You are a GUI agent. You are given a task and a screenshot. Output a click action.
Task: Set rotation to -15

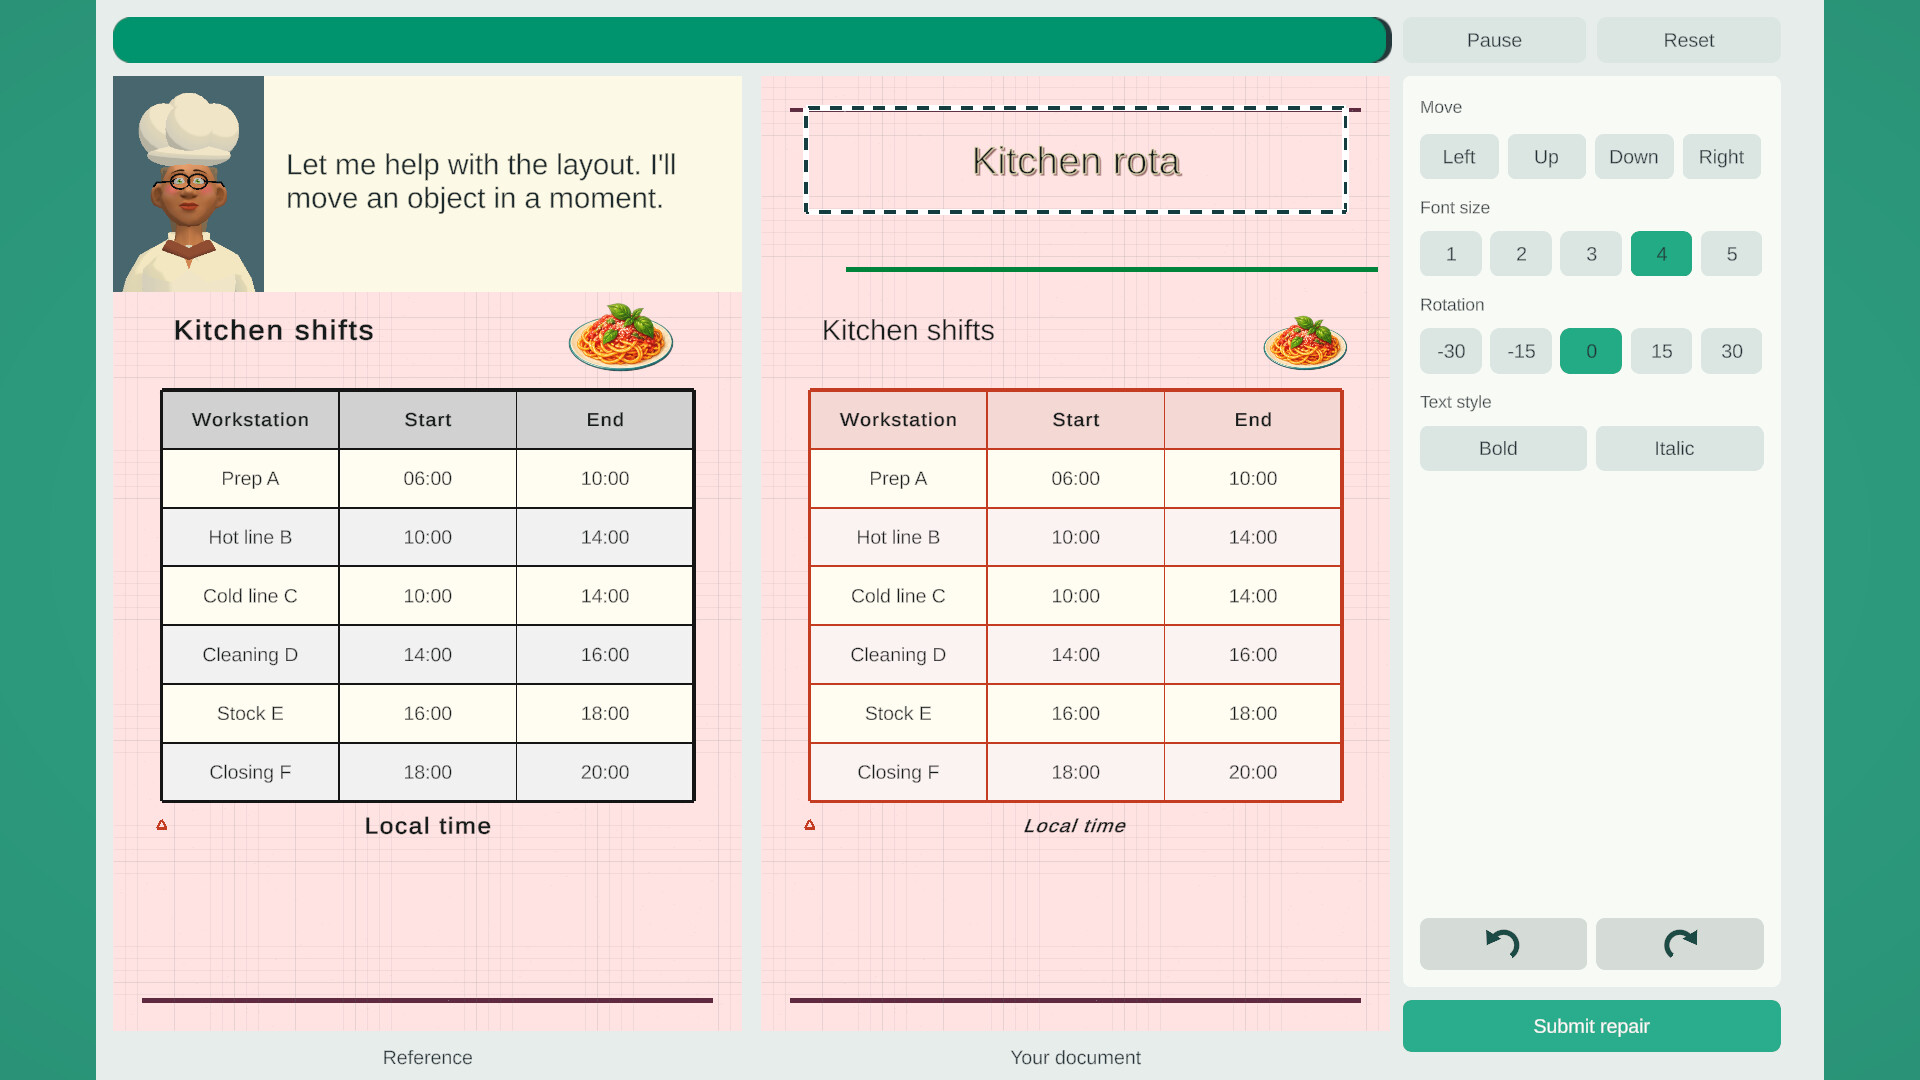[x=1521, y=351]
